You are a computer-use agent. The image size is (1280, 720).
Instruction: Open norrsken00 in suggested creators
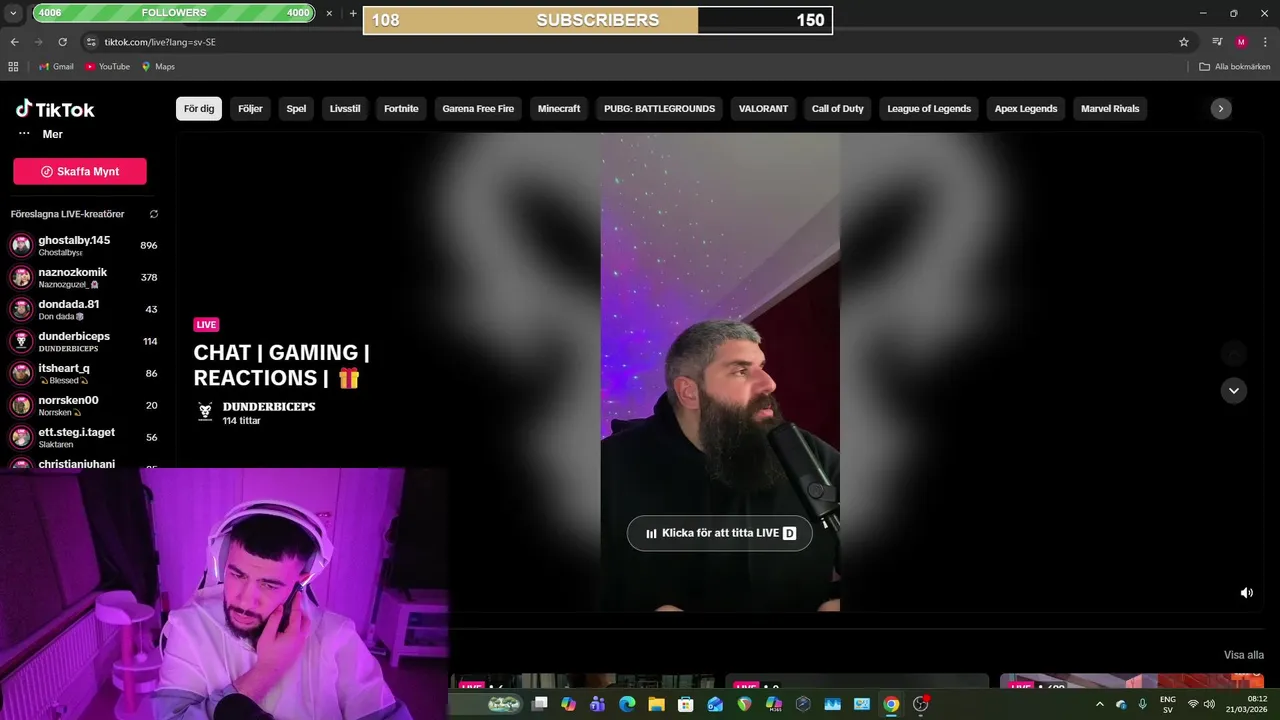click(84, 405)
